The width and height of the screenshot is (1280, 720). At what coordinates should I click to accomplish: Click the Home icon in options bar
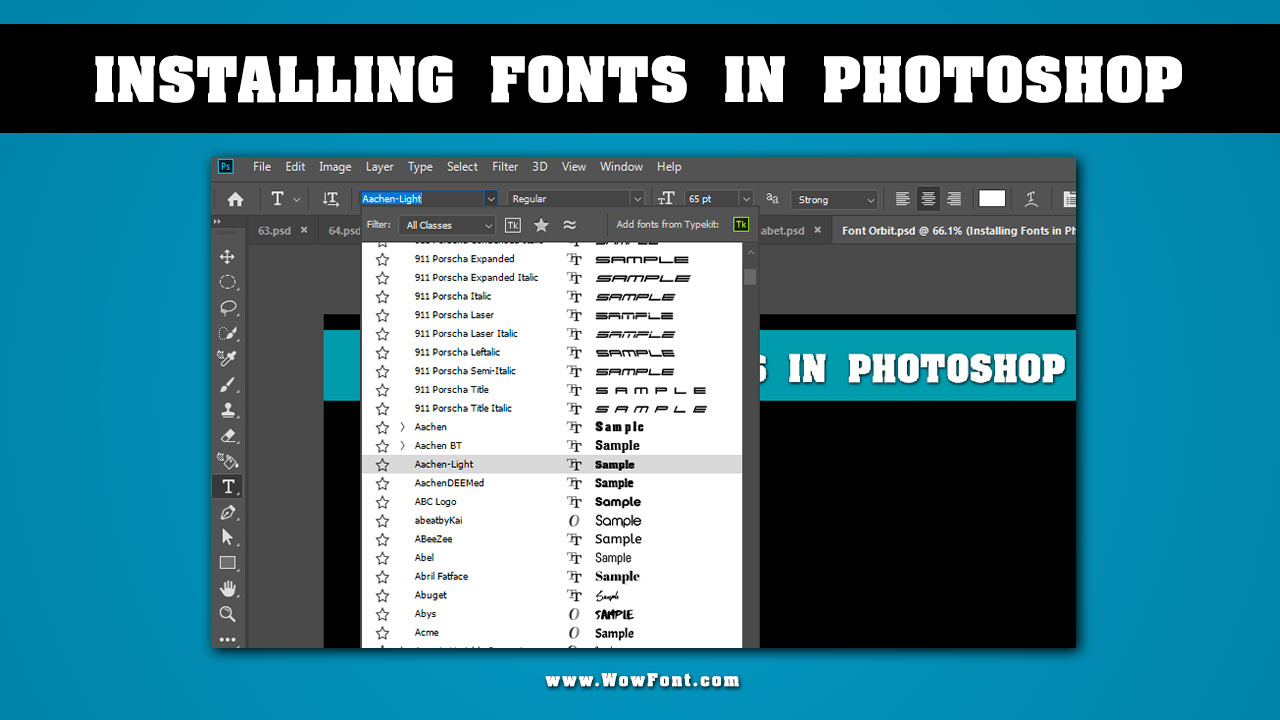point(235,199)
